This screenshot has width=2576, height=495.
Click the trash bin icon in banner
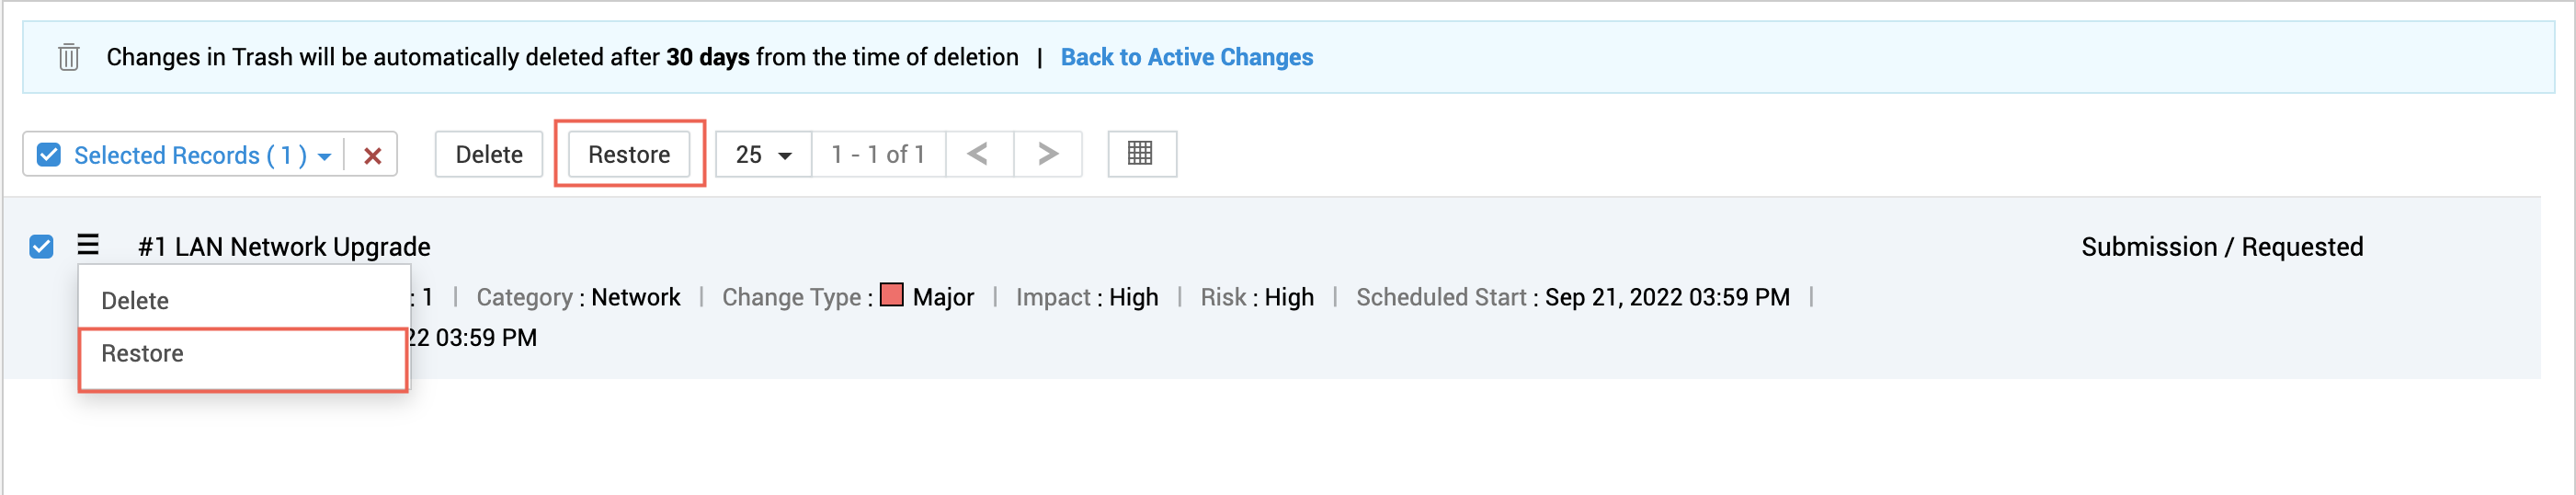coord(69,57)
